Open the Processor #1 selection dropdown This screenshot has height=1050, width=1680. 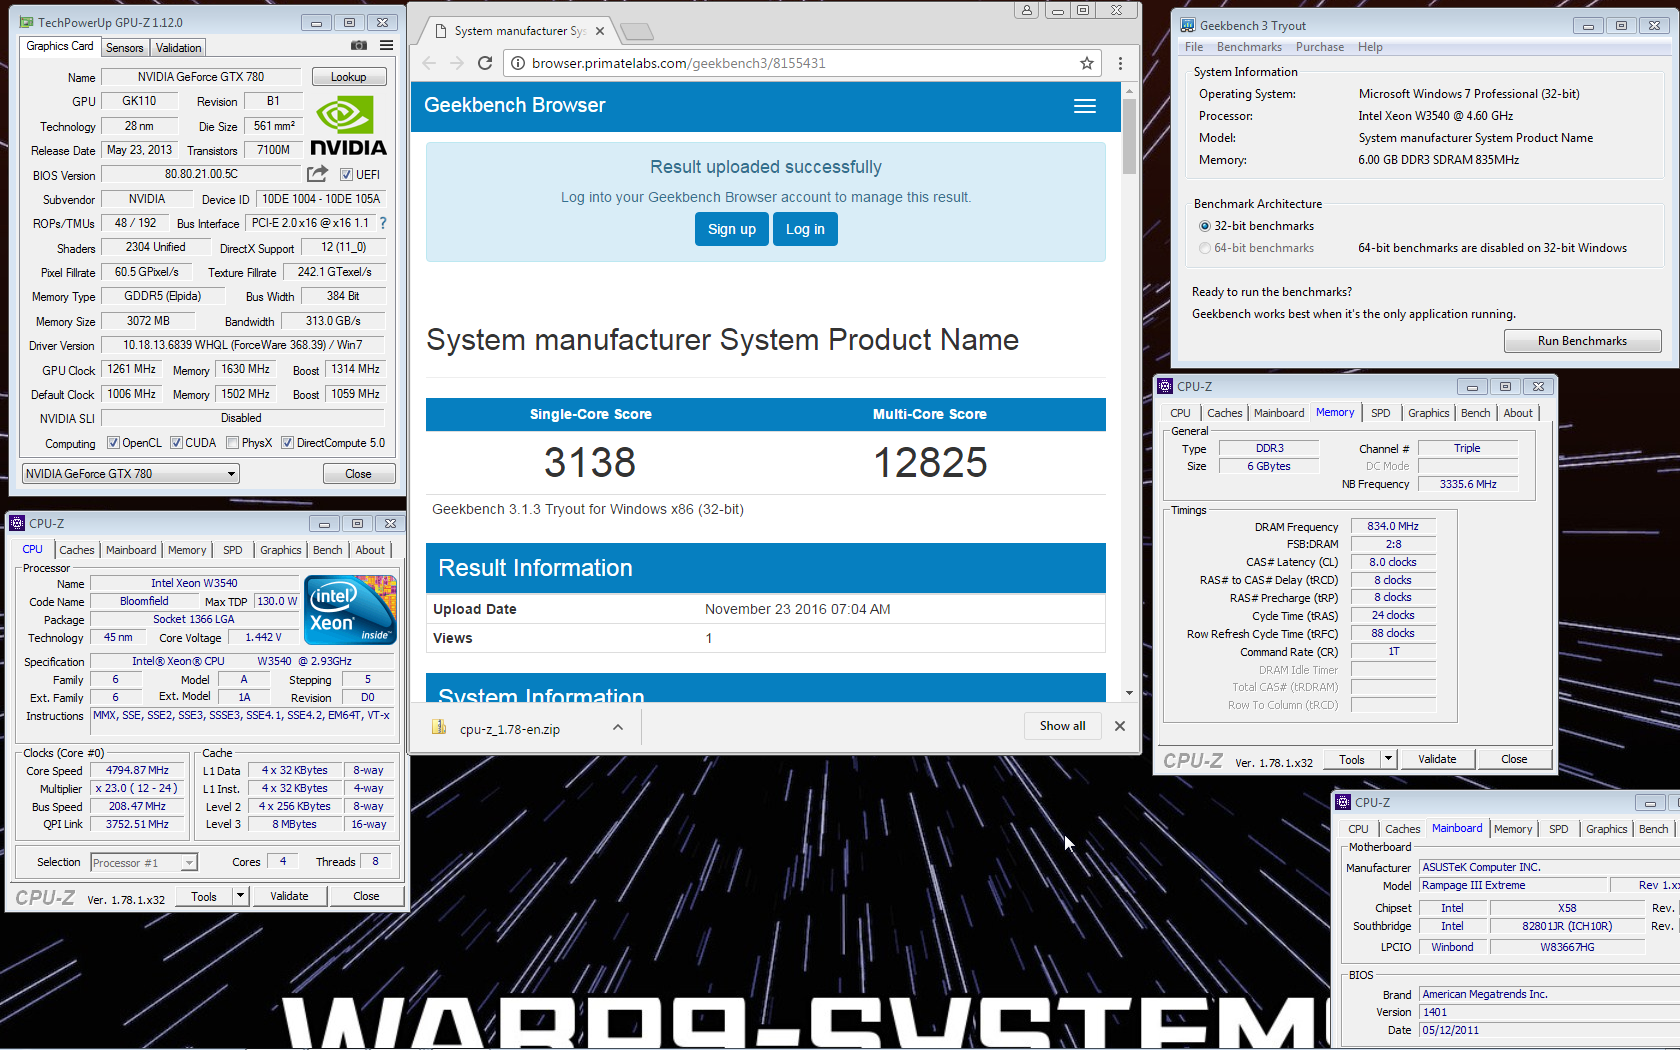(143, 862)
